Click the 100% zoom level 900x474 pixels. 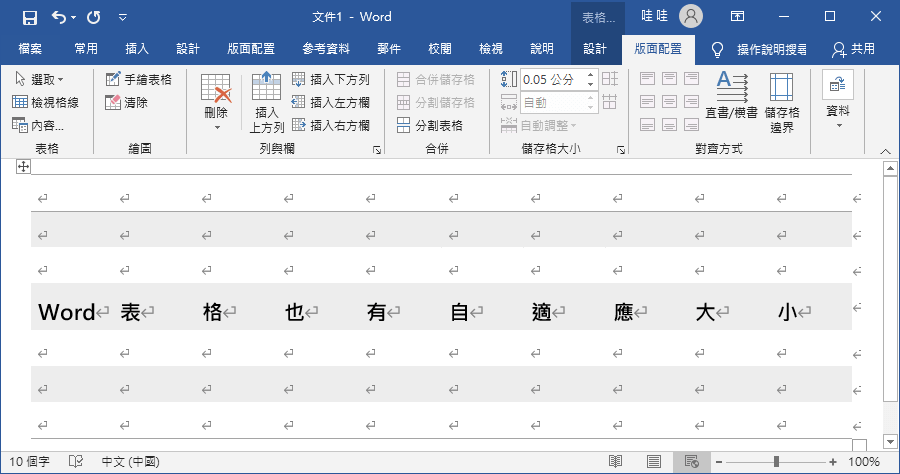(x=864, y=462)
